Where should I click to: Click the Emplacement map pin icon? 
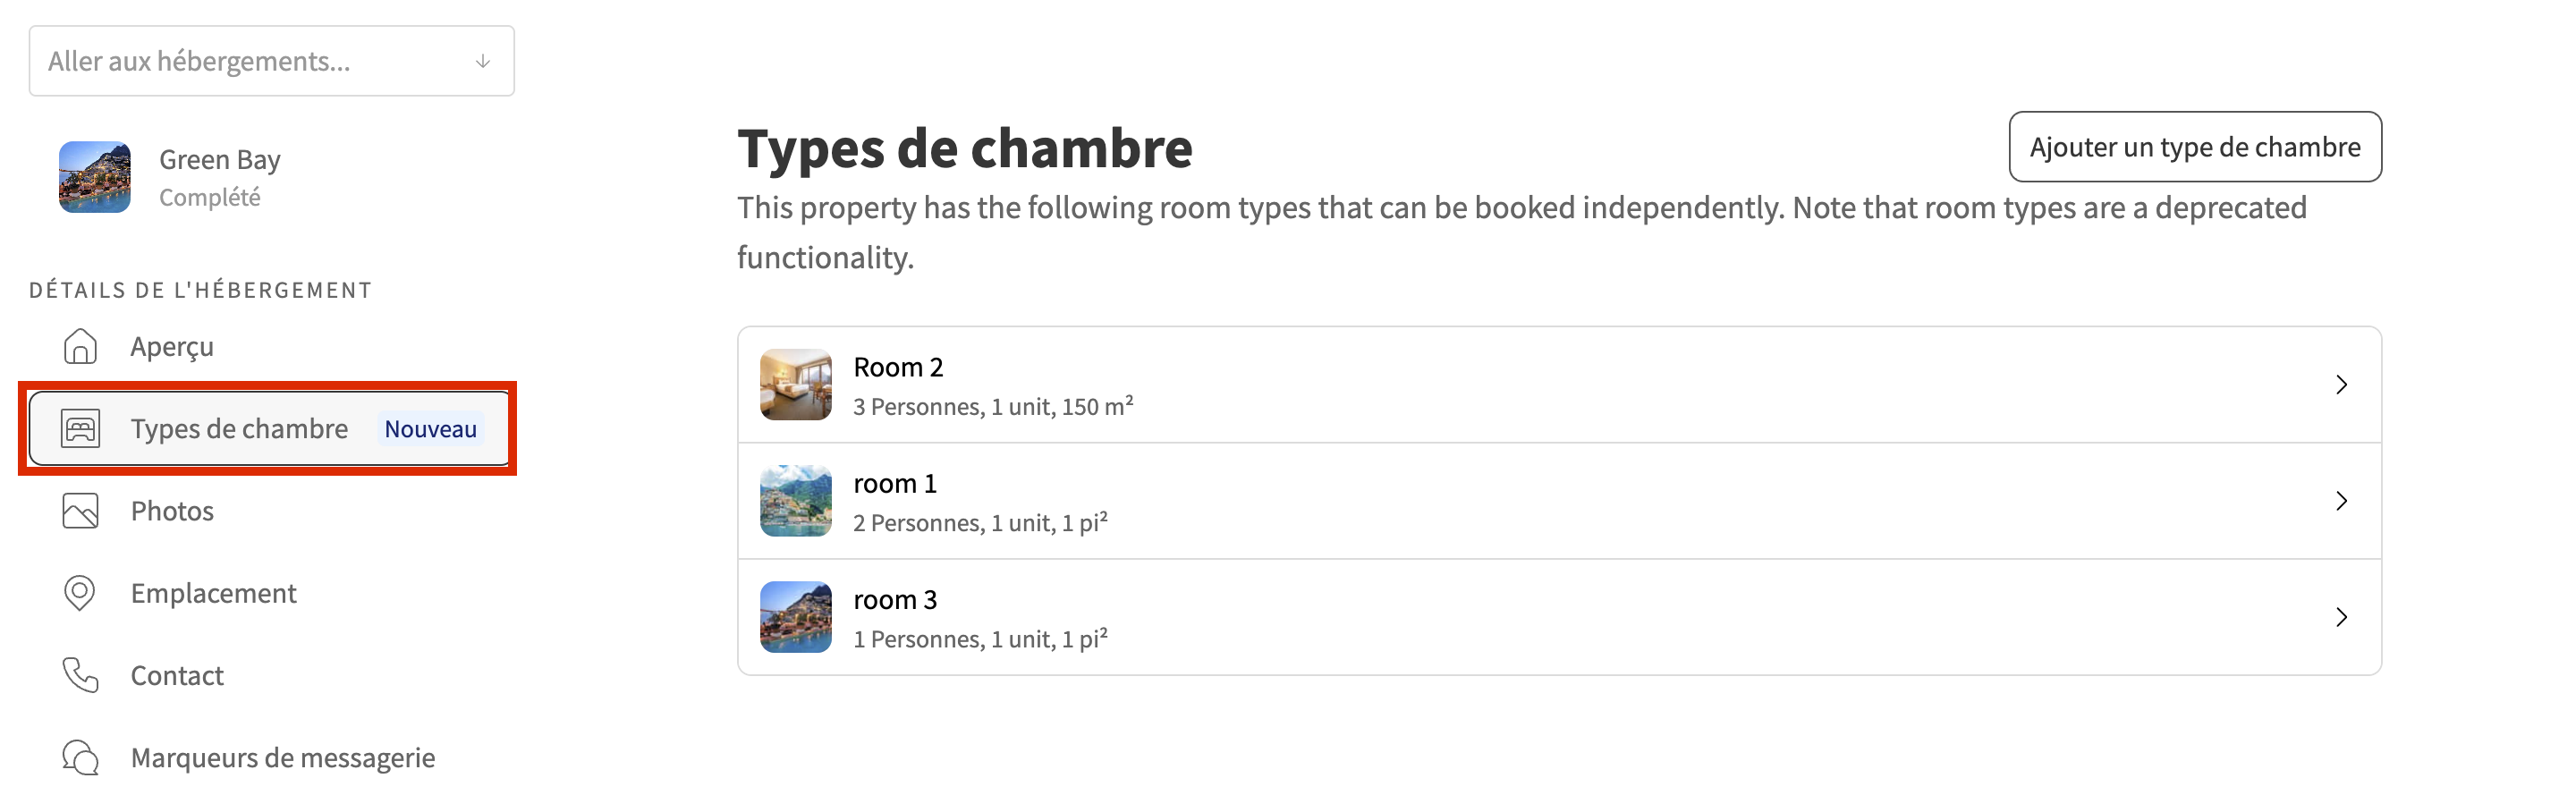80,593
